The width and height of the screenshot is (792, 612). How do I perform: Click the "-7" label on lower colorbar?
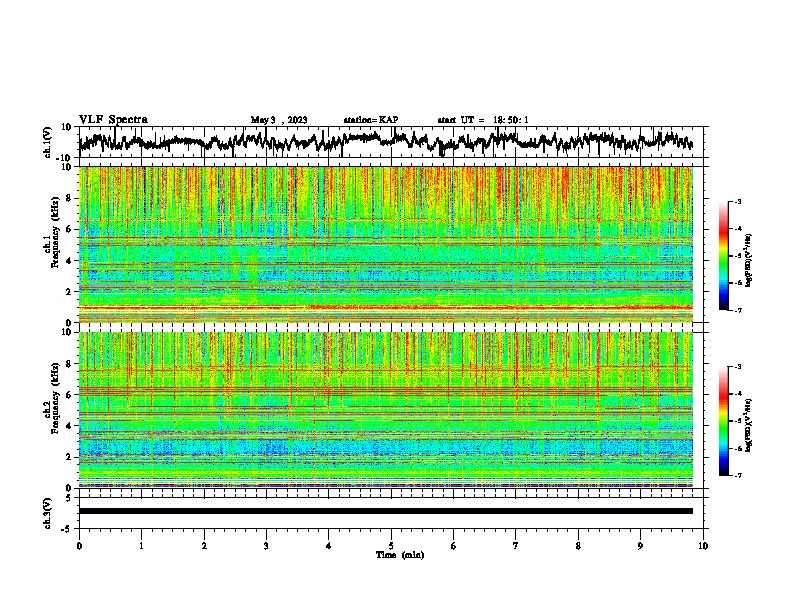[737, 475]
